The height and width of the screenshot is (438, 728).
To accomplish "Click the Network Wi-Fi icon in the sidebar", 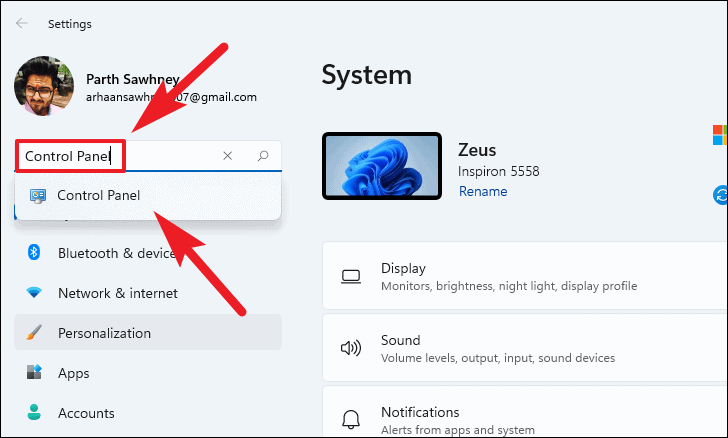I will [x=34, y=293].
